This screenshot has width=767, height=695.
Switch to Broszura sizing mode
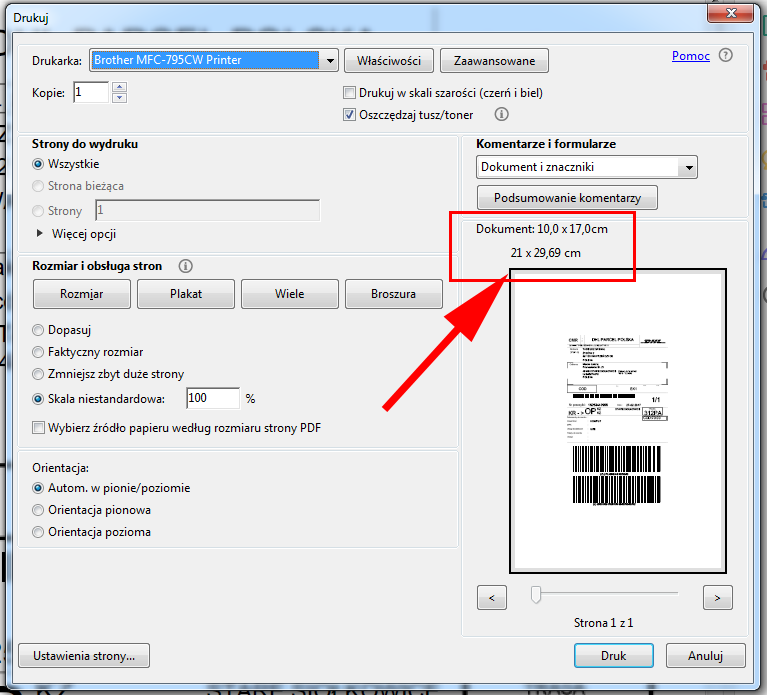click(393, 294)
